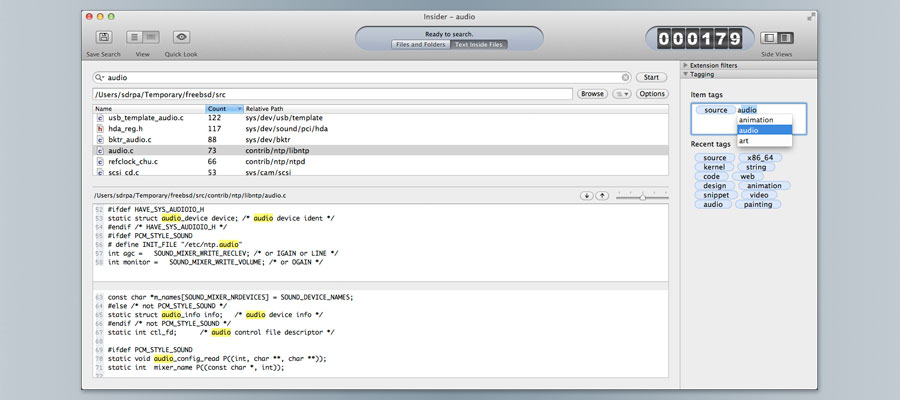Screen dimensions: 900x400
Task: Click the magnifier icon in the search field
Action: 100,77
